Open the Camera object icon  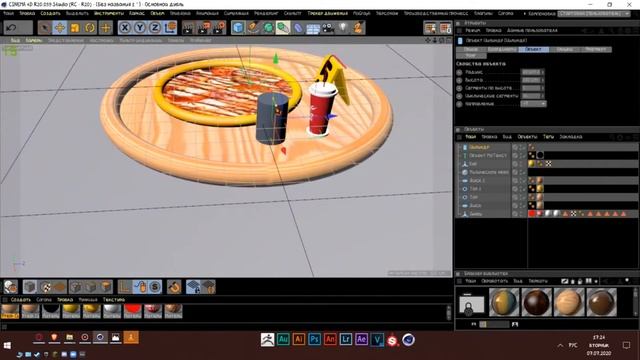(328, 28)
